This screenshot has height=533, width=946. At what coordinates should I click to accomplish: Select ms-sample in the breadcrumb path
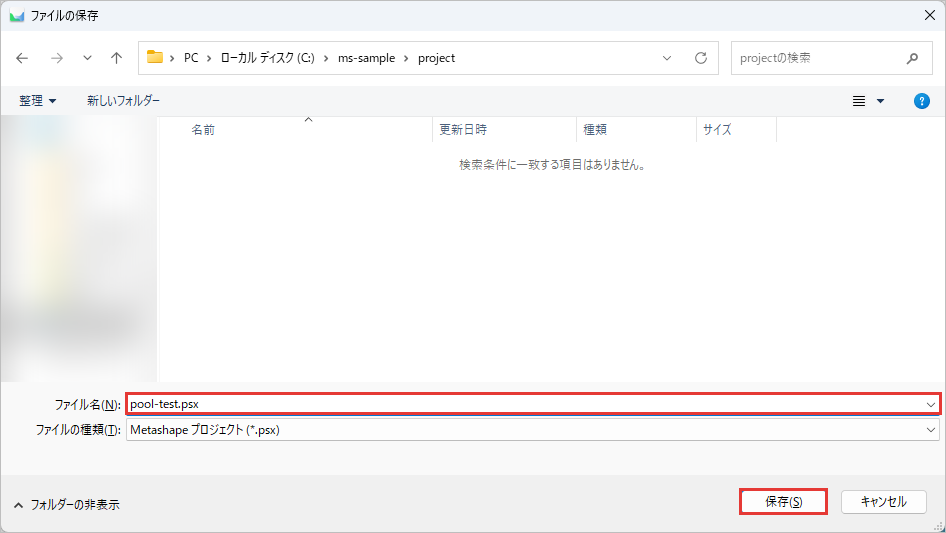[366, 58]
